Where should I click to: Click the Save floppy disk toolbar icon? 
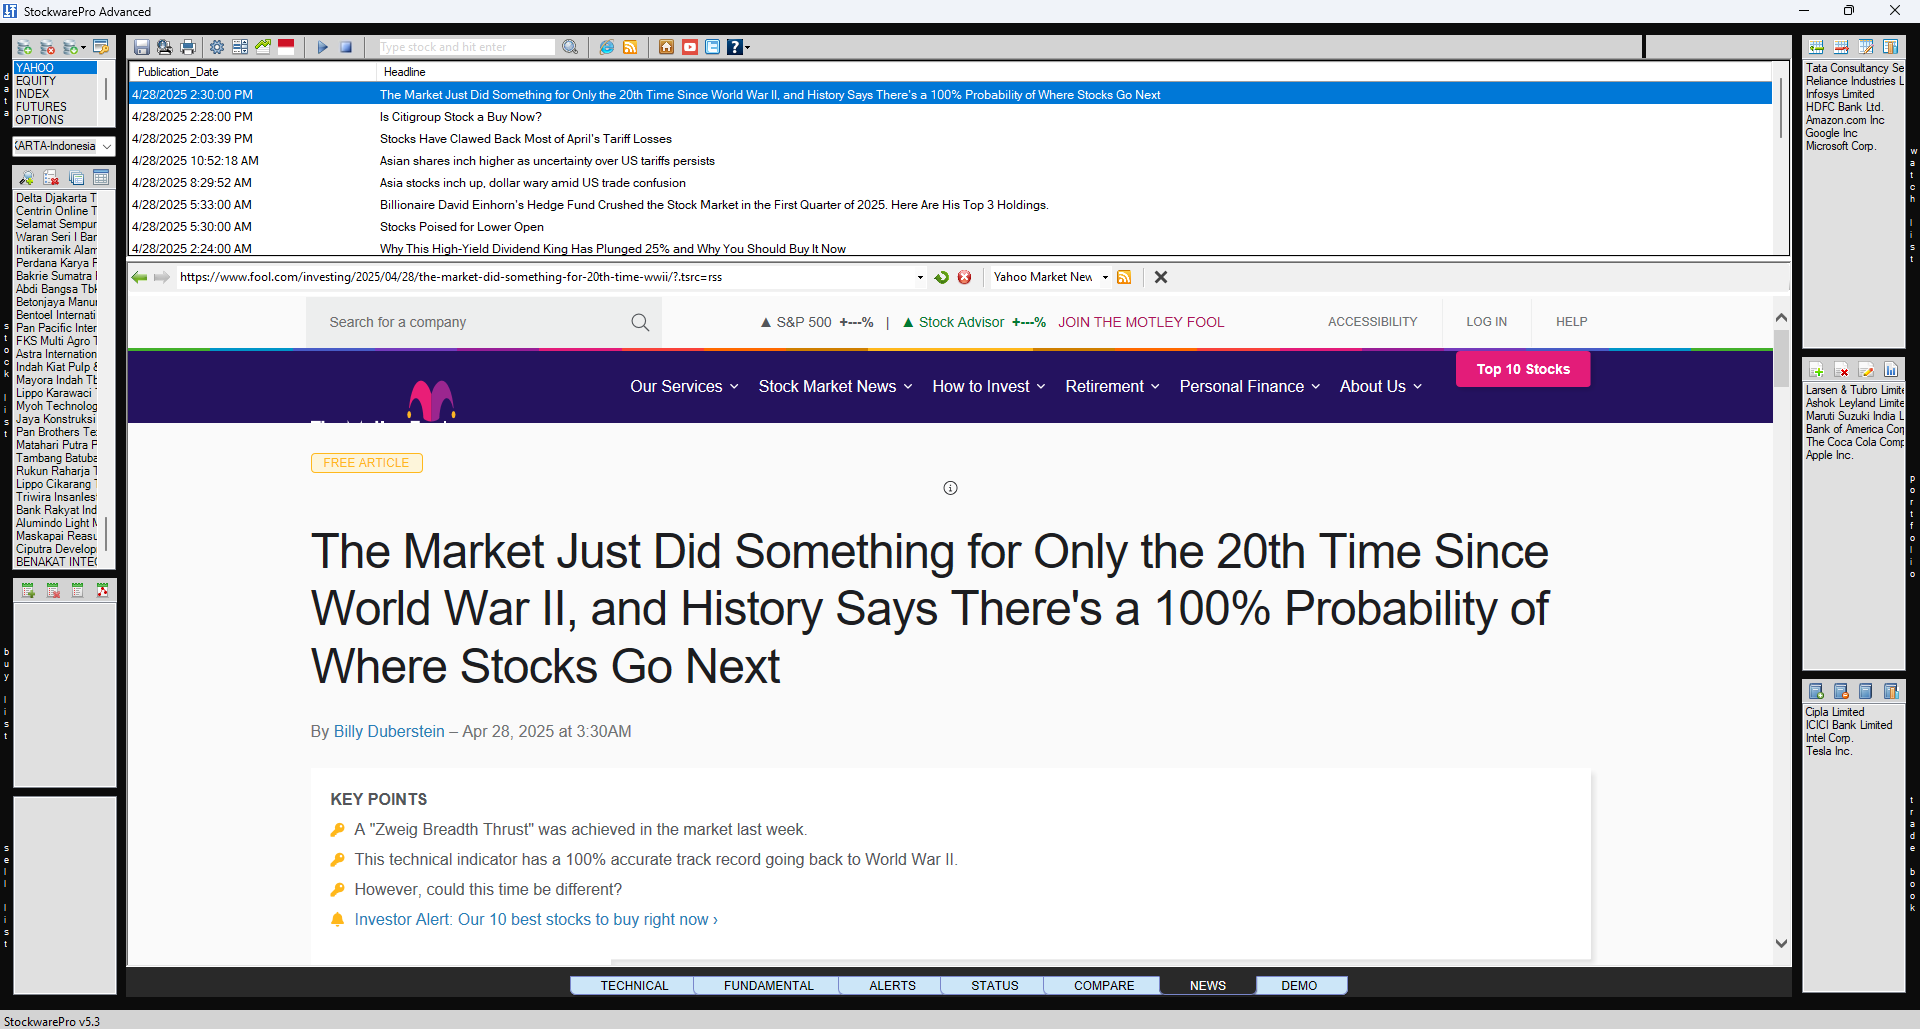pos(141,47)
